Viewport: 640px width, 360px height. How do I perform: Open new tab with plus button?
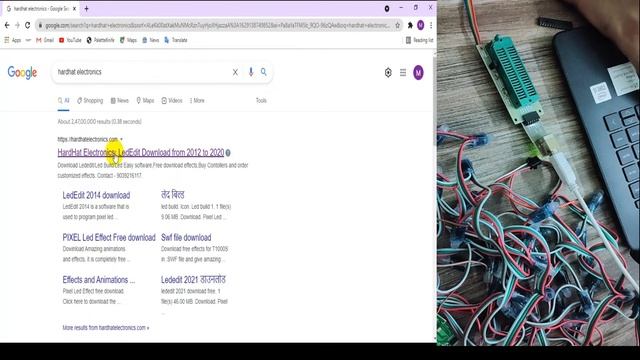[x=87, y=9]
